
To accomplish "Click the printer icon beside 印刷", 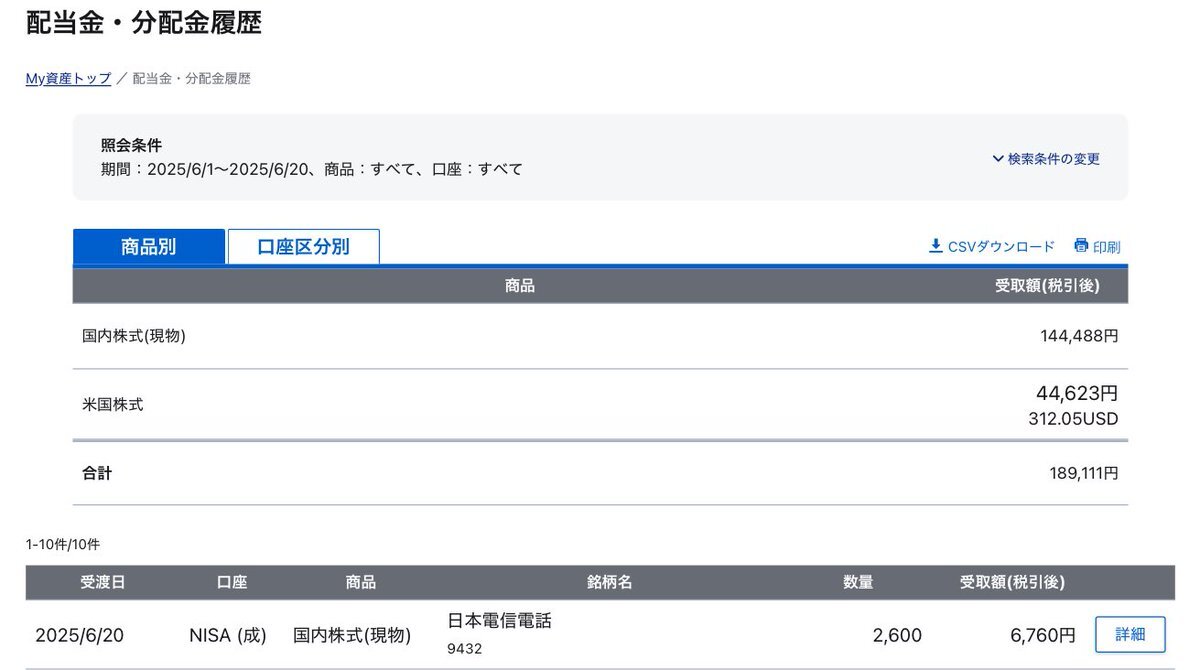I will pyautogui.click(x=1081, y=246).
